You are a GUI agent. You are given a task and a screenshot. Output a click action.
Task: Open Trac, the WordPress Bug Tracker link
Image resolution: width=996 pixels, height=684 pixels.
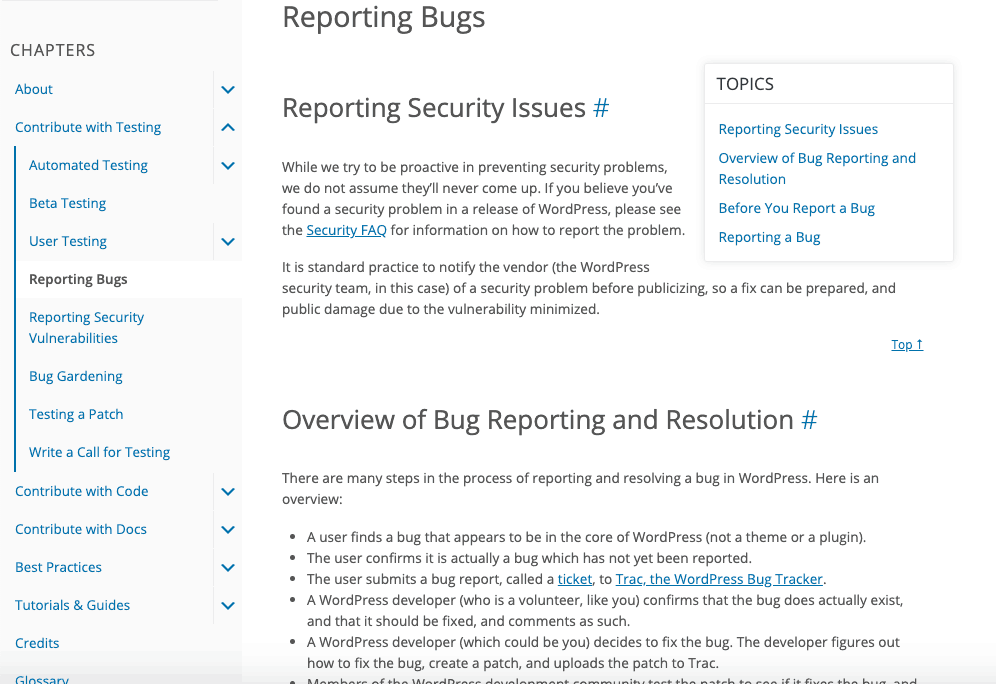pos(719,579)
